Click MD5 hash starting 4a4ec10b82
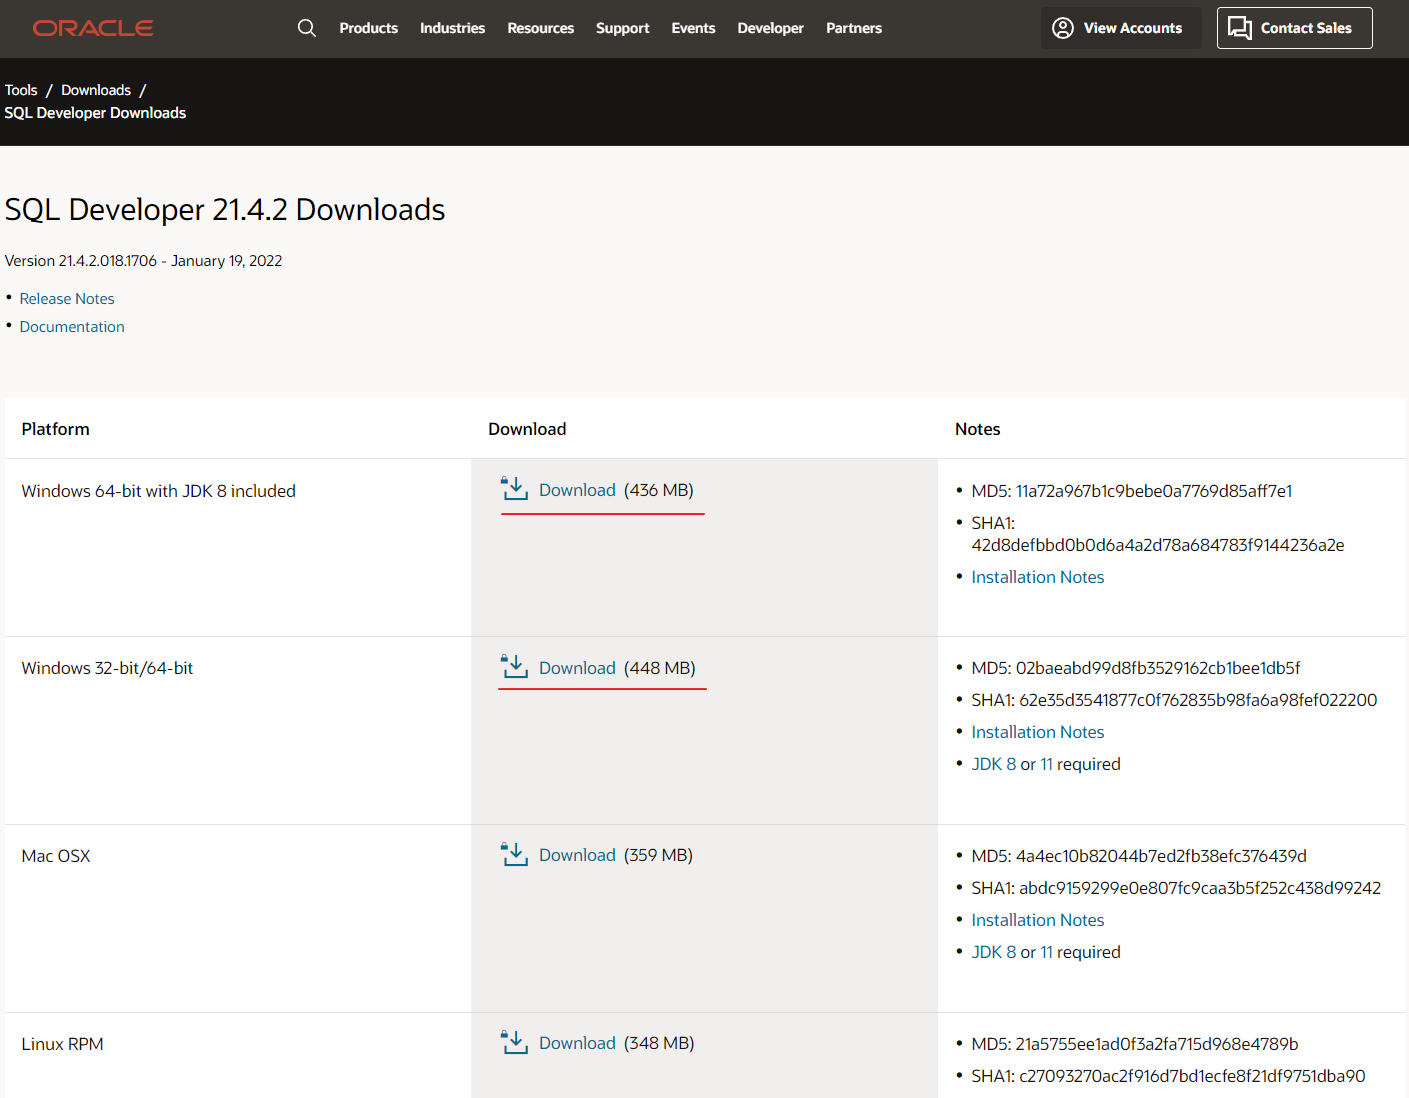 1139,856
